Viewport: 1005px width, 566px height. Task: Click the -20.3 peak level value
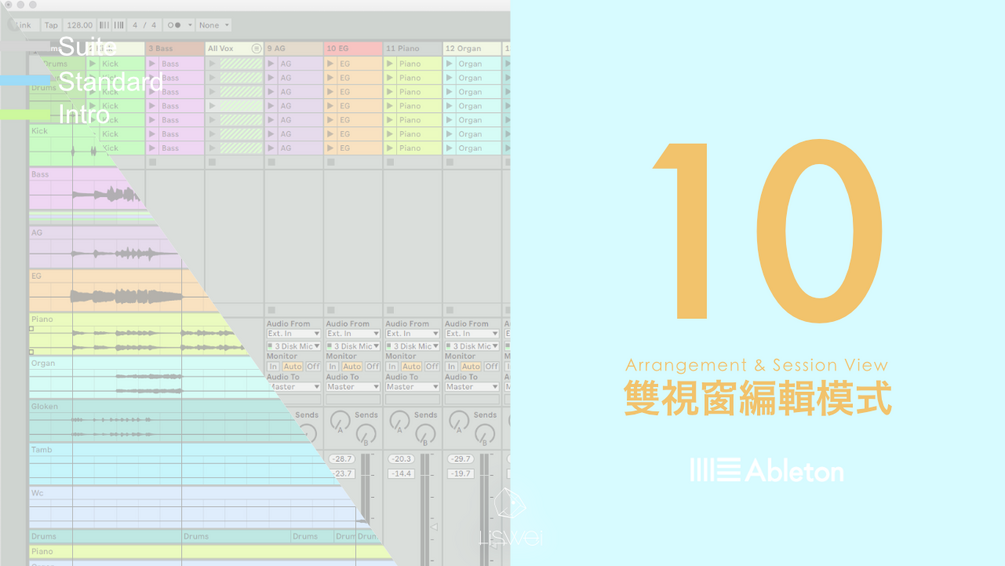pos(401,459)
